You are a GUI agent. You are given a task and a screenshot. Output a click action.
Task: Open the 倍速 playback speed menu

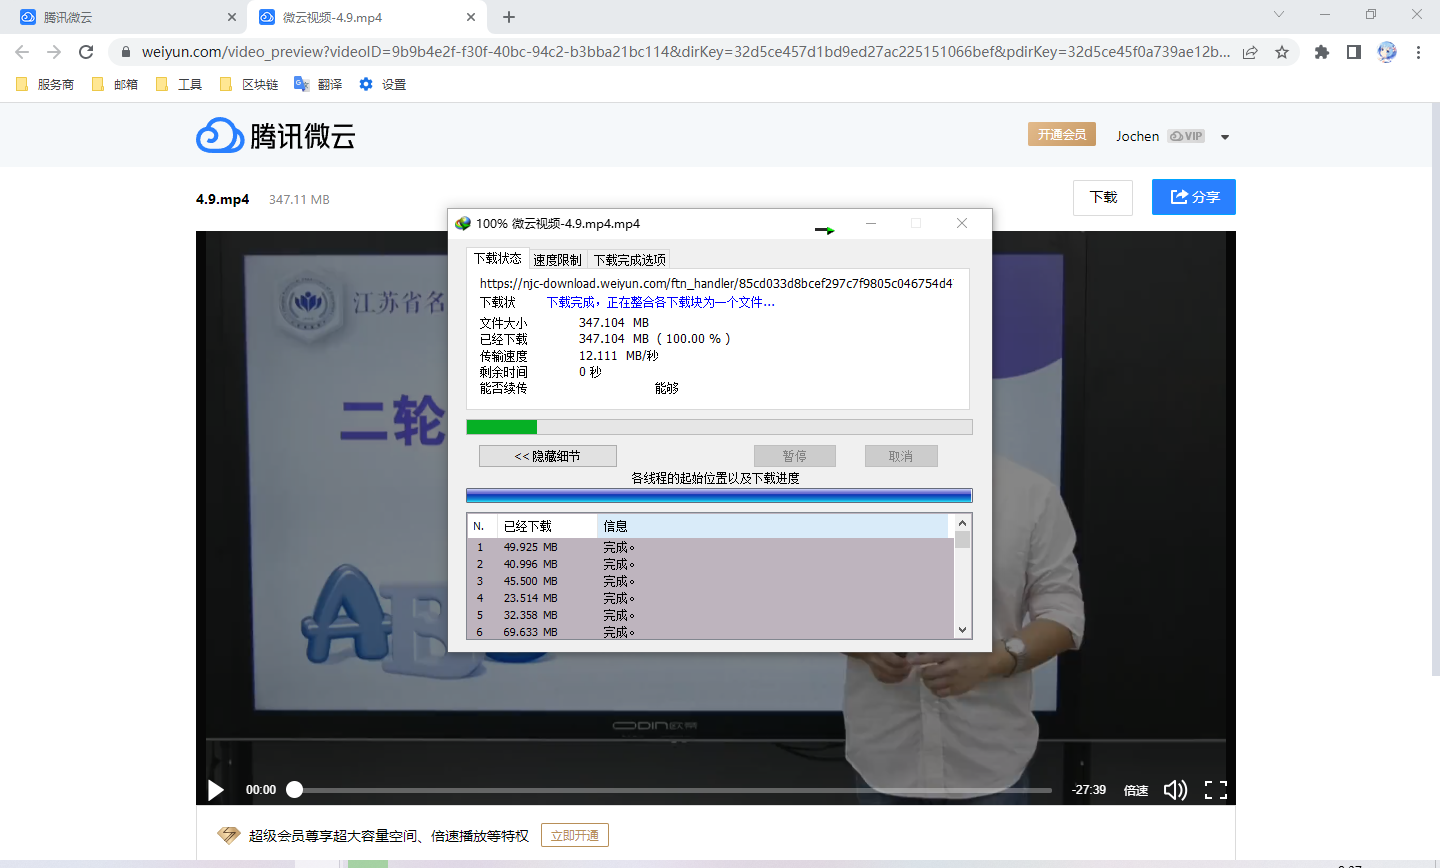(1136, 790)
